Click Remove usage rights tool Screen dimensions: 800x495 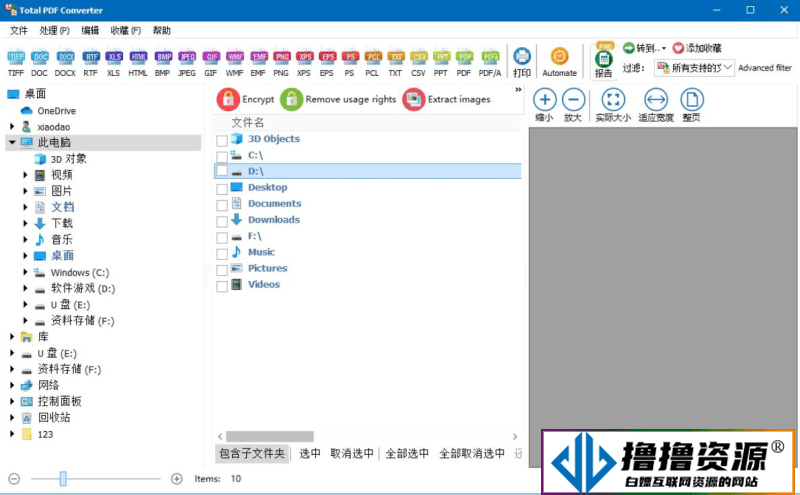pyautogui.click(x=339, y=99)
